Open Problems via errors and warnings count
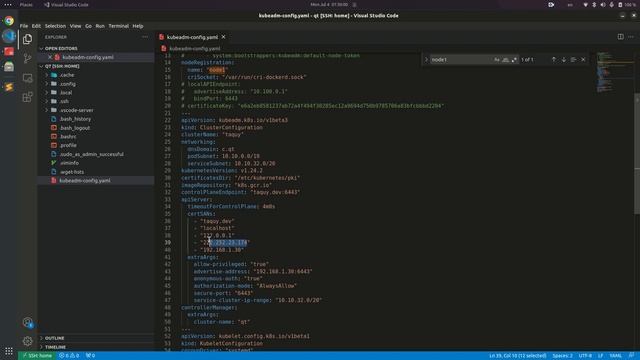Viewport: 640px width, 360px height. (69, 356)
